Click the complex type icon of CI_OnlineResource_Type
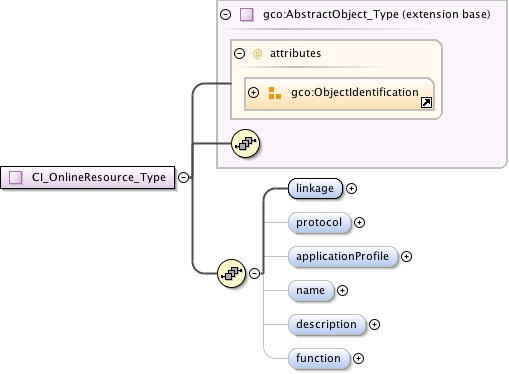 [x=16, y=177]
